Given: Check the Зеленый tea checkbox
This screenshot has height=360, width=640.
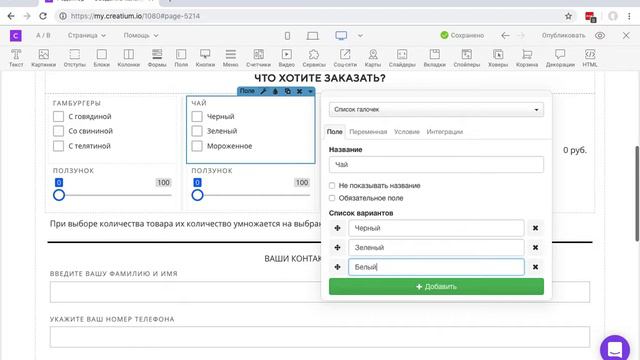Looking at the screenshot, I should coord(197,131).
